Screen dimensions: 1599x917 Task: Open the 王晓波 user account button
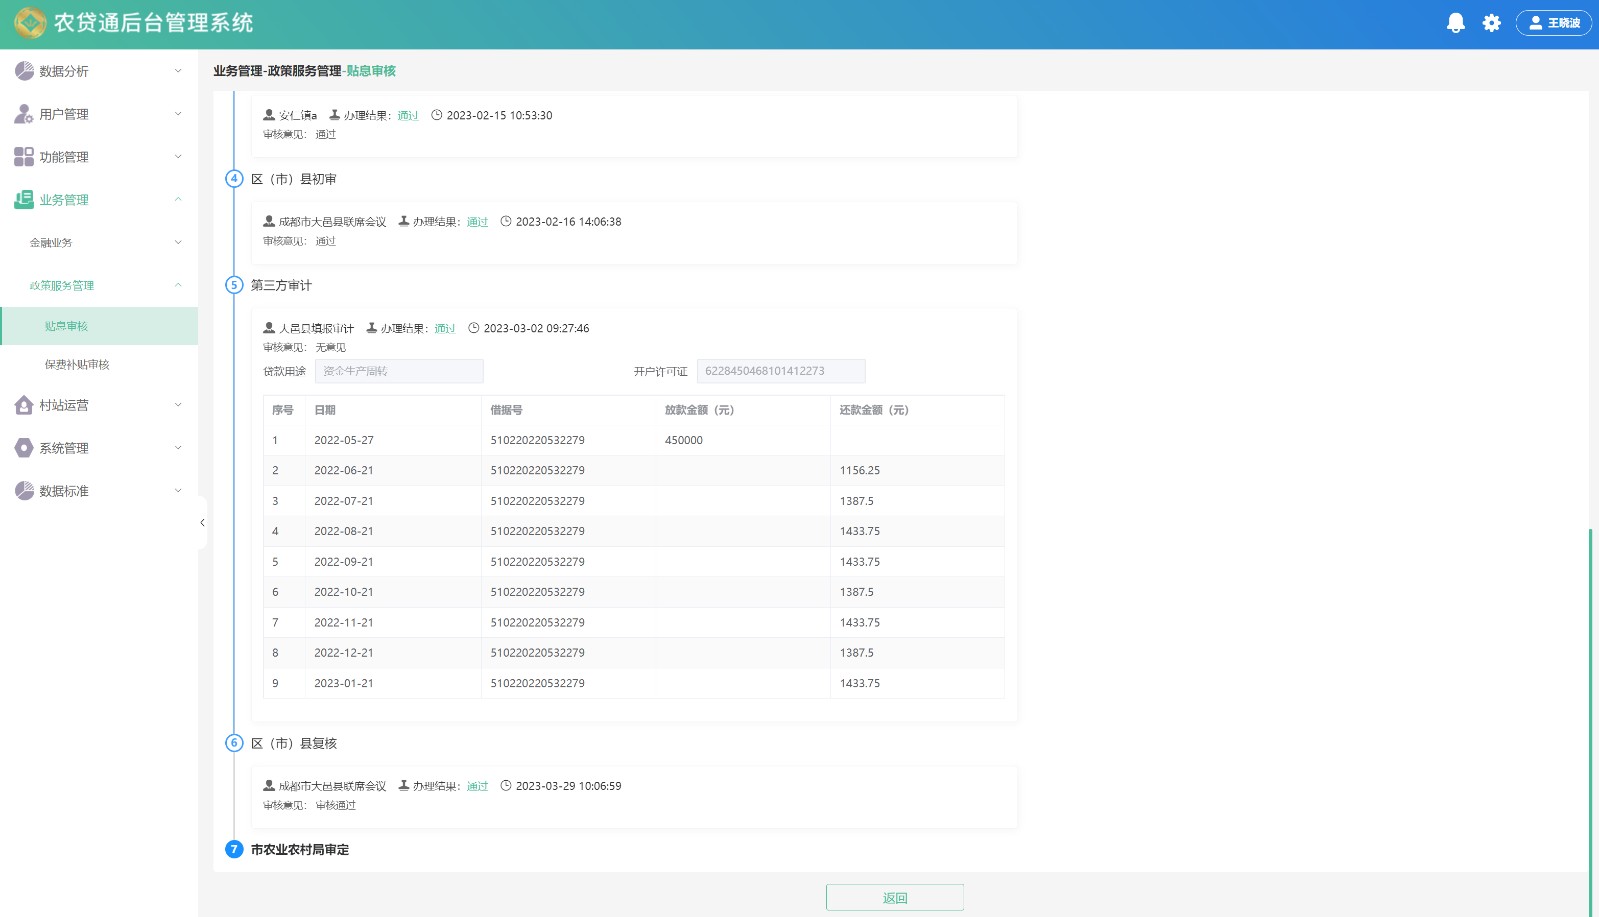[1553, 23]
